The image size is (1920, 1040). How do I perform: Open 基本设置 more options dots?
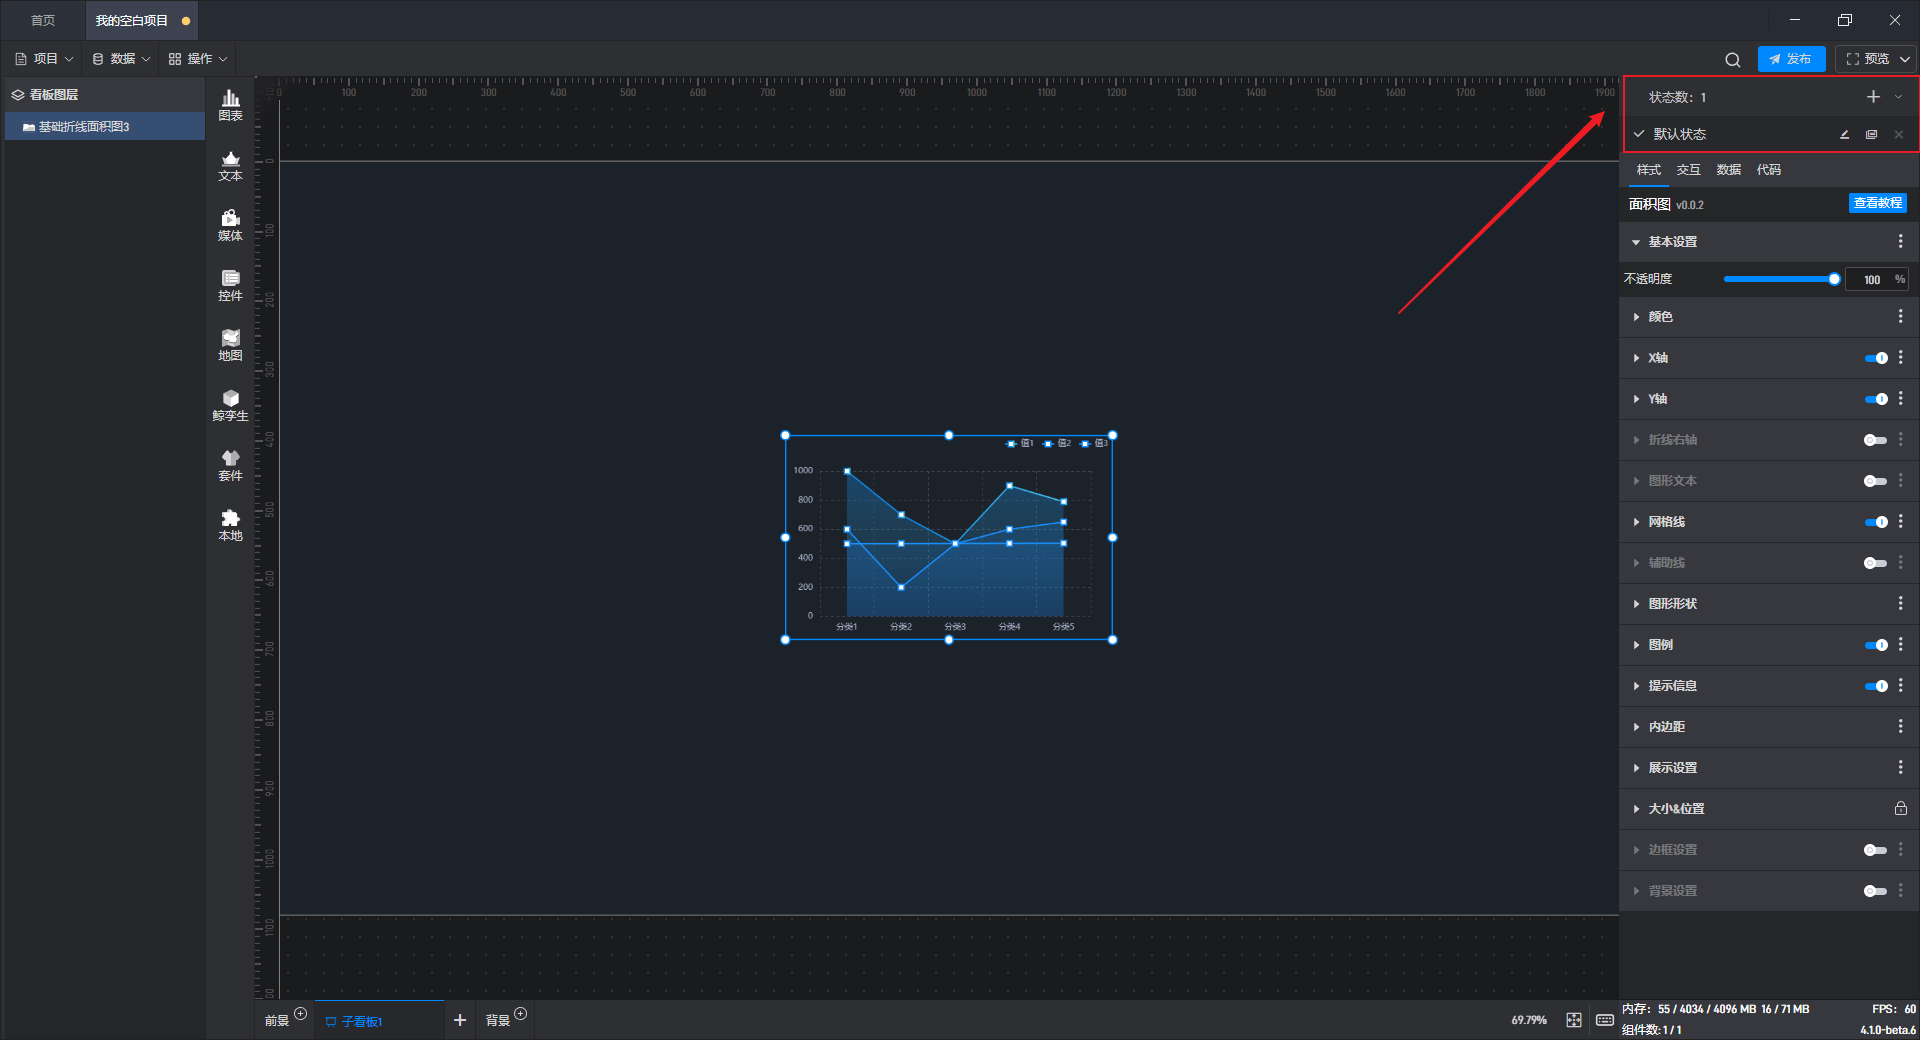1900,242
